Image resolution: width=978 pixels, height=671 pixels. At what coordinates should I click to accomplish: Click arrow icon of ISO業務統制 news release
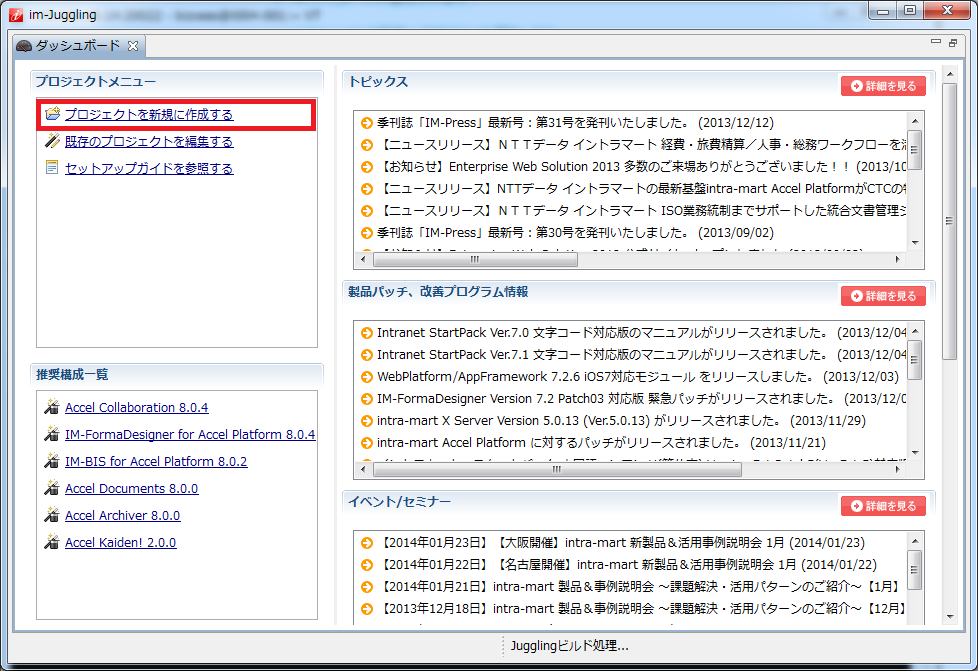point(367,211)
